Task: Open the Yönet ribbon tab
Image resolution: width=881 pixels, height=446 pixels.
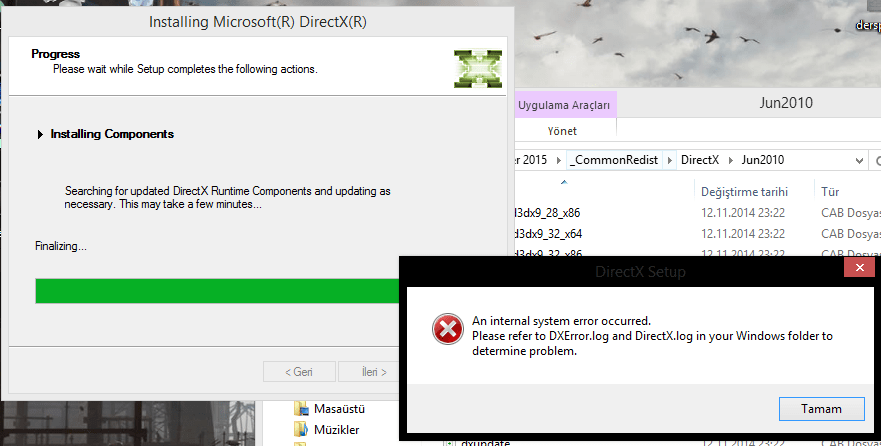Action: point(562,131)
